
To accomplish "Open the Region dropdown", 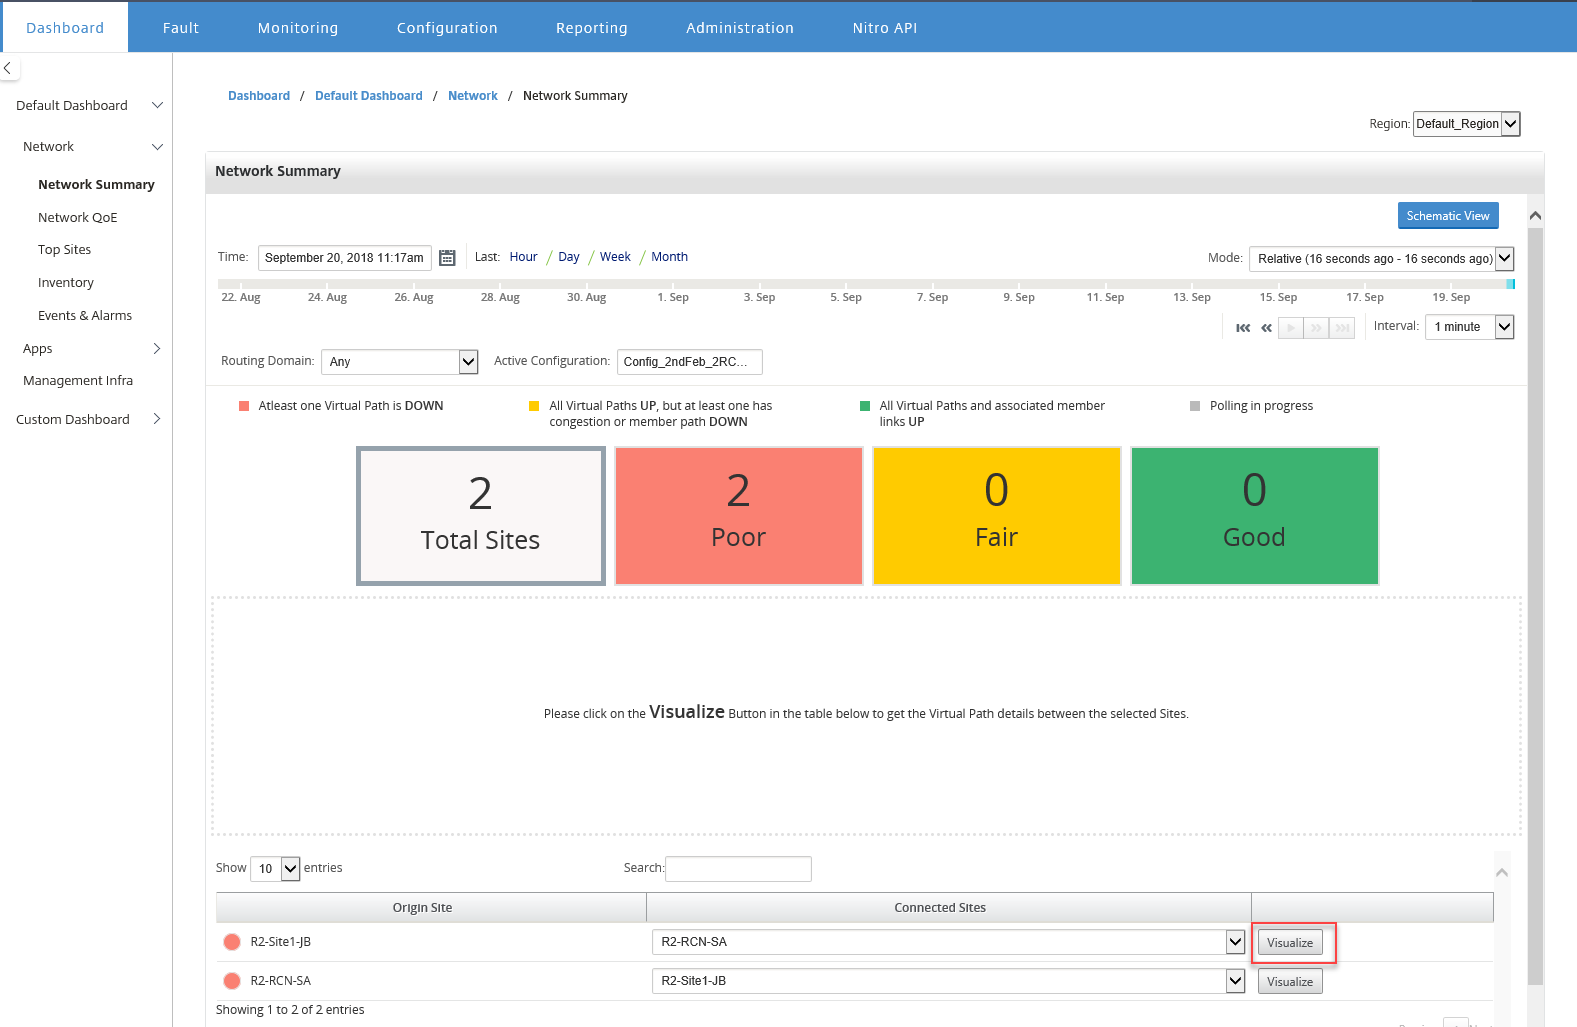I will [1466, 124].
